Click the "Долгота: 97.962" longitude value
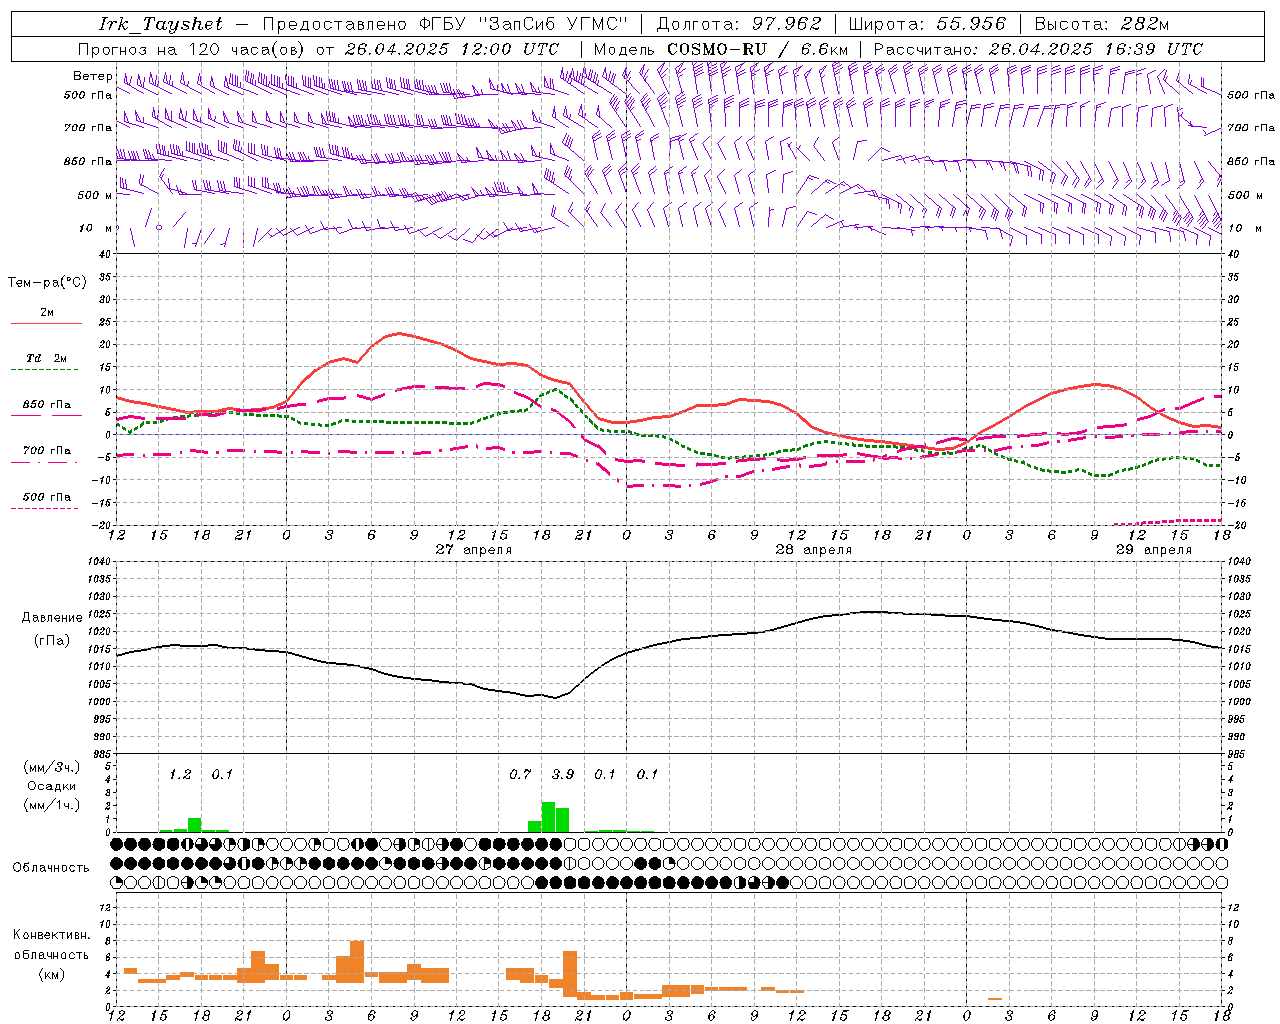The height and width of the screenshot is (1024, 1280). point(739,24)
